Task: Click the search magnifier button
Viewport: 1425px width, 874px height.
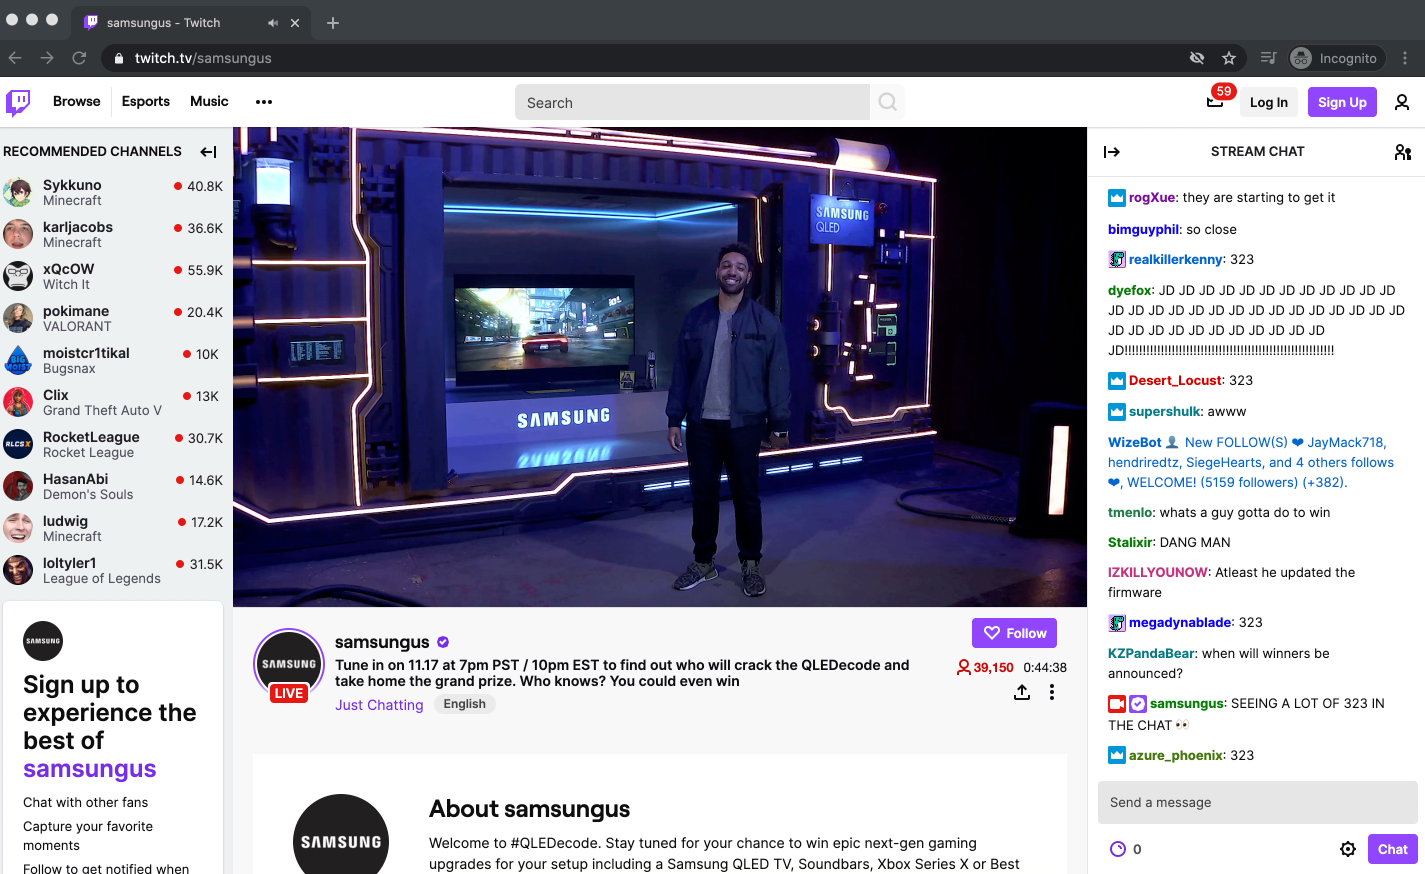Action: point(888,102)
